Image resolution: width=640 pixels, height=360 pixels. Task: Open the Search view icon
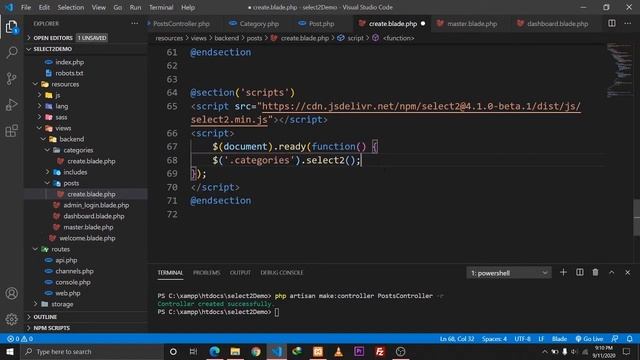pos(11,53)
